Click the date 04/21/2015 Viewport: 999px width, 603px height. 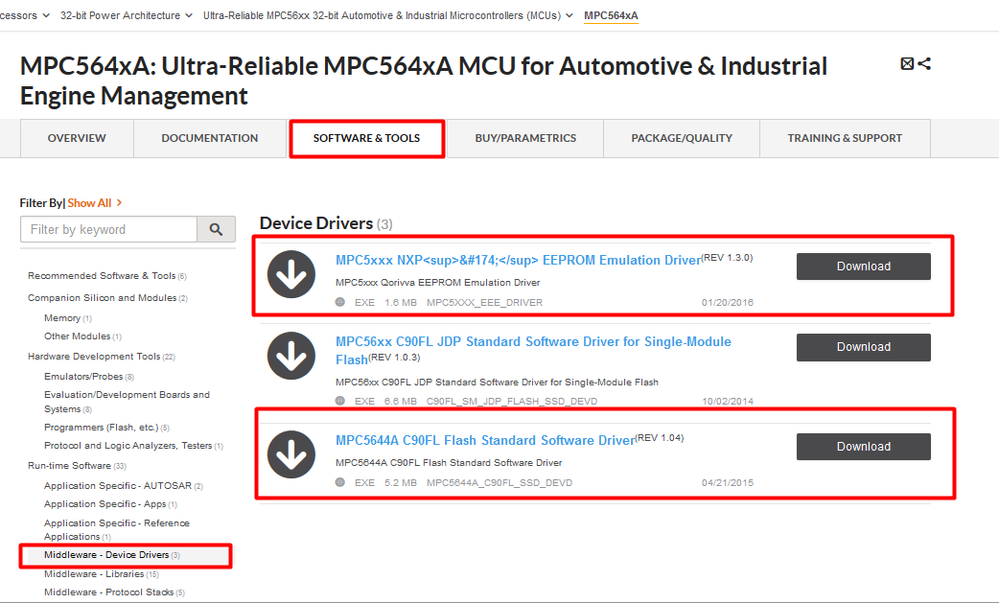pyautogui.click(x=728, y=483)
